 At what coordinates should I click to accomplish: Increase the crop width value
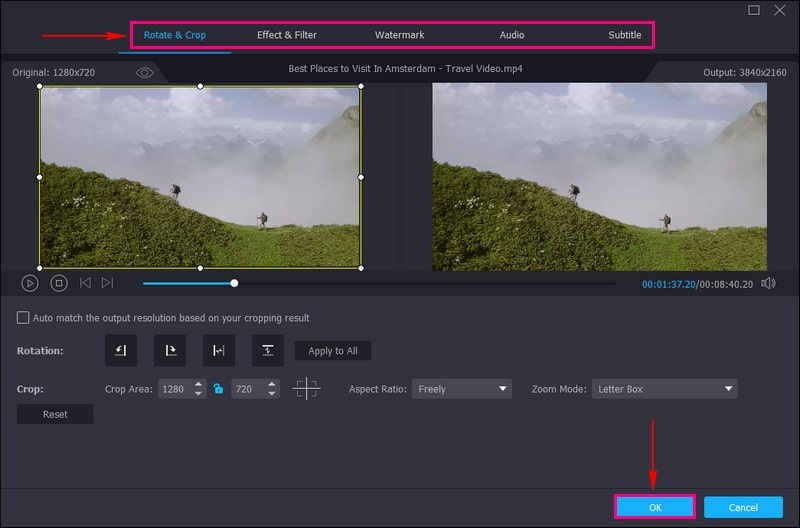198,384
